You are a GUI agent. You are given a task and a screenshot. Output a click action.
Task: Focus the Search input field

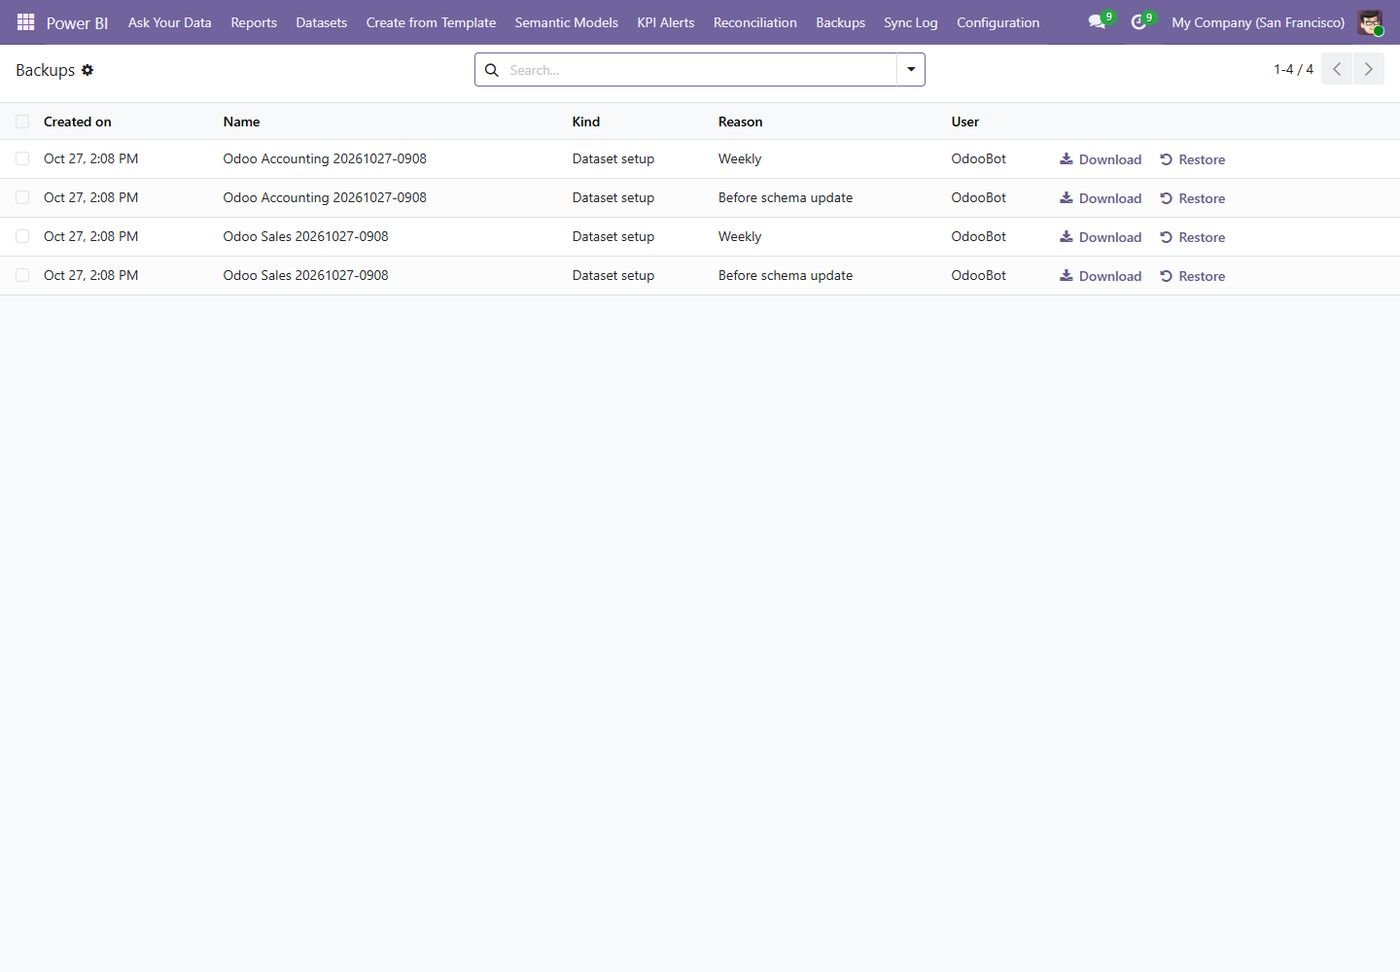click(700, 70)
